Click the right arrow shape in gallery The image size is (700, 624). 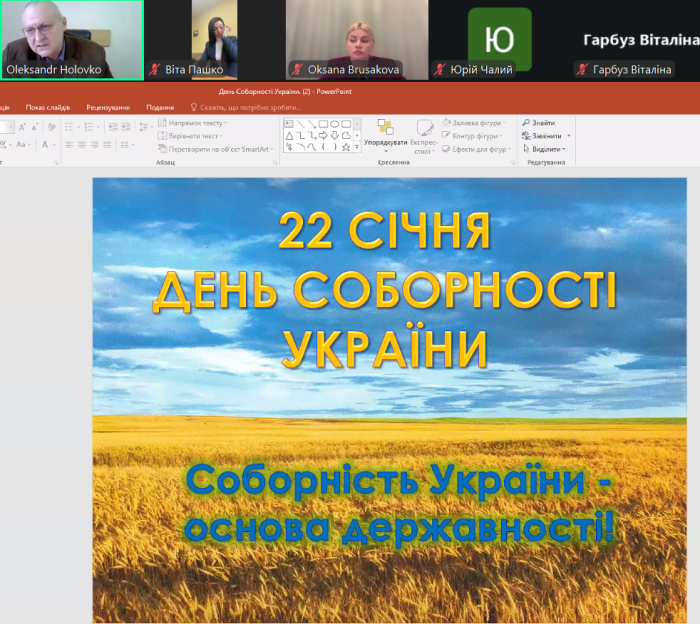pos(323,135)
